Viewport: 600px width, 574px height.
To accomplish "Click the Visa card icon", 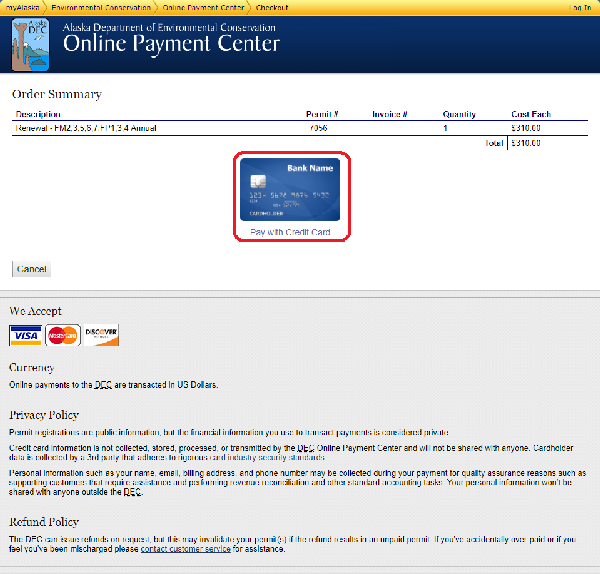I will pyautogui.click(x=26, y=335).
